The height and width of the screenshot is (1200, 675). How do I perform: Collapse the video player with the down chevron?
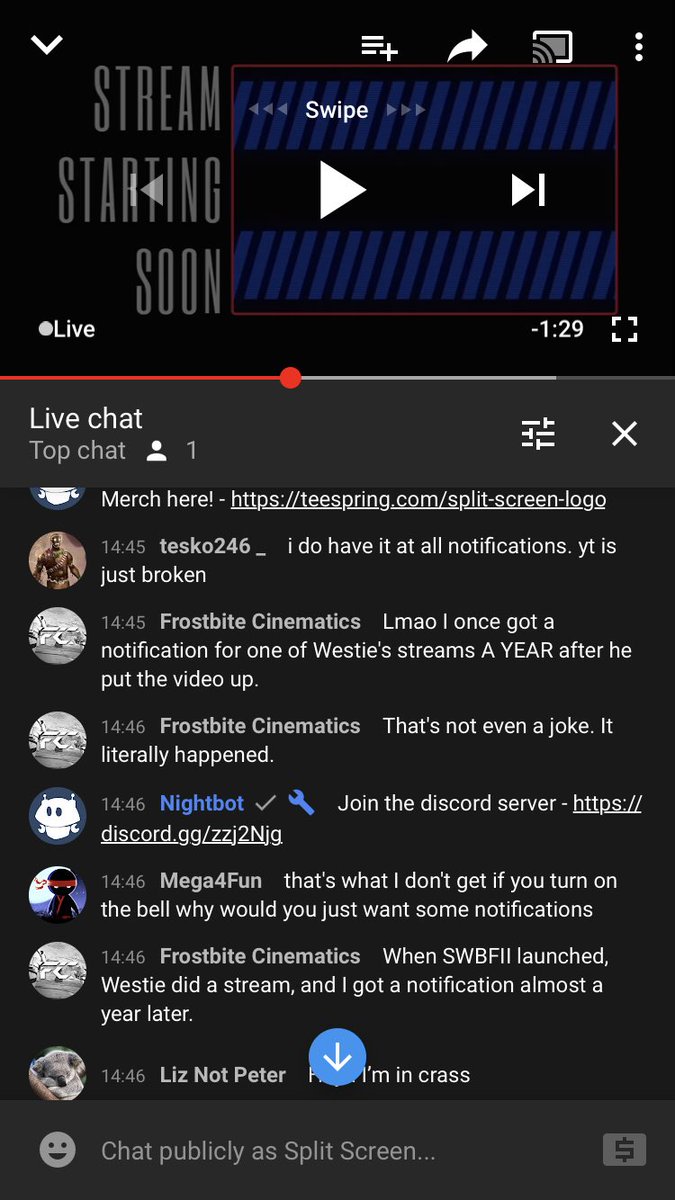pyautogui.click(x=47, y=45)
